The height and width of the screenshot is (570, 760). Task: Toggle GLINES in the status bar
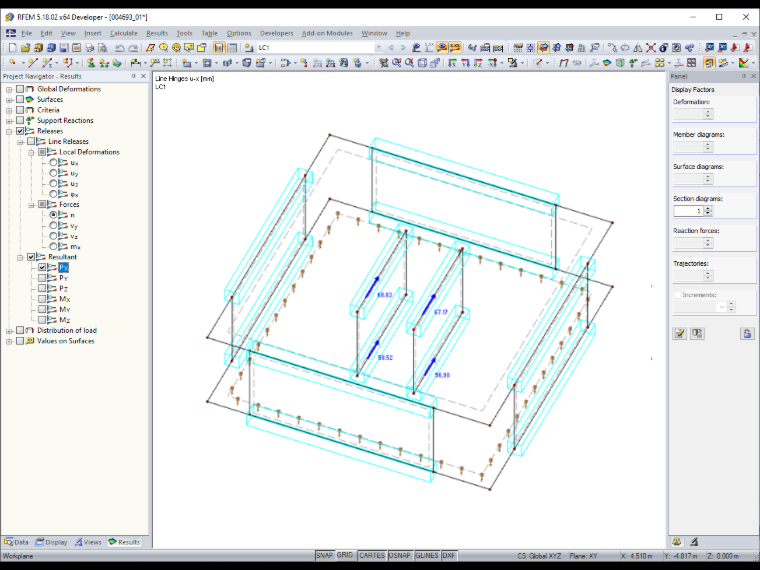(427, 555)
